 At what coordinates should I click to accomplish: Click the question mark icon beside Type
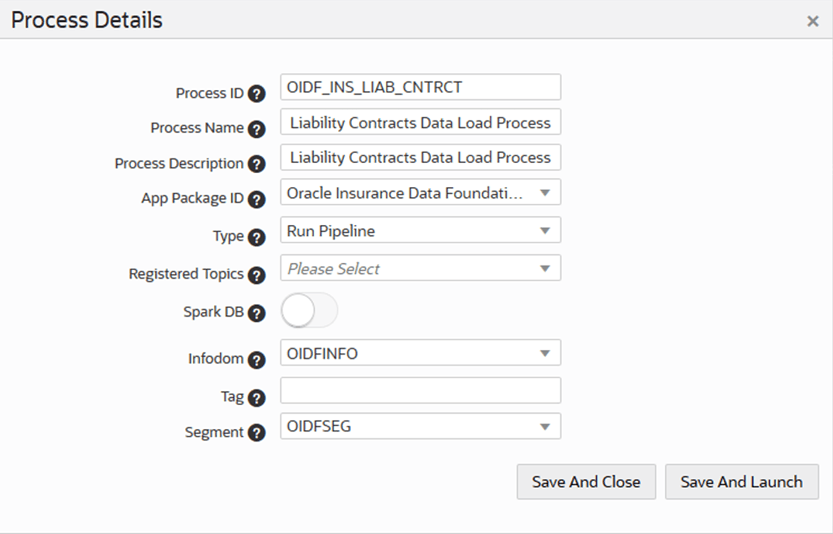click(x=257, y=238)
